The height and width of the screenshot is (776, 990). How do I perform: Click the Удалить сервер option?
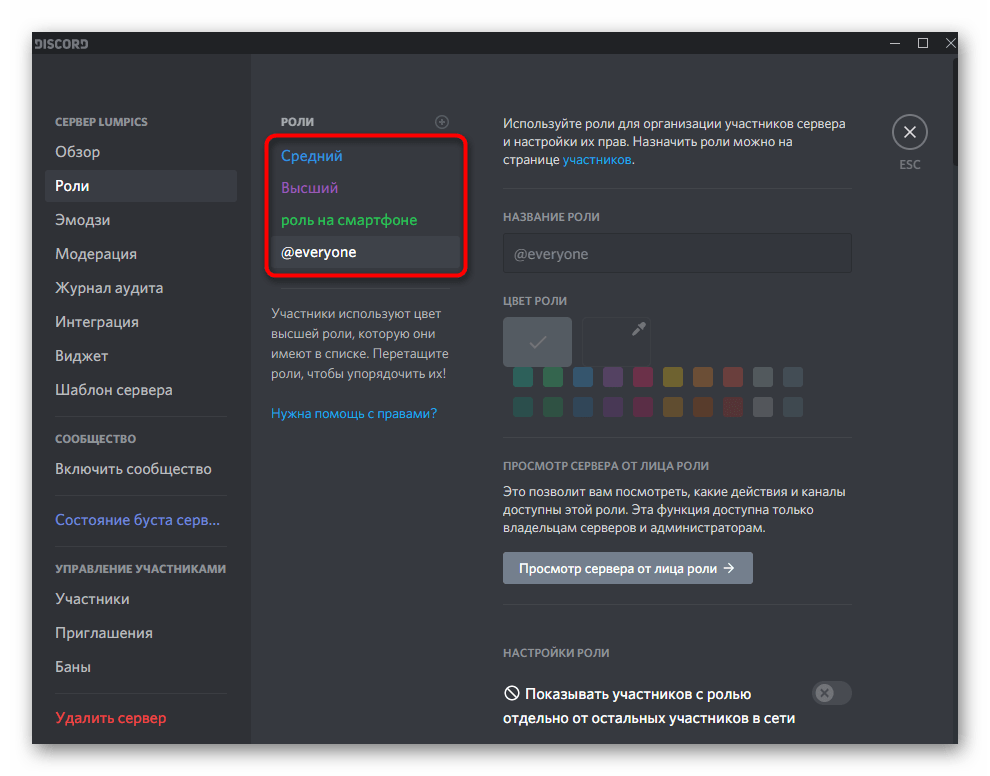tap(111, 718)
